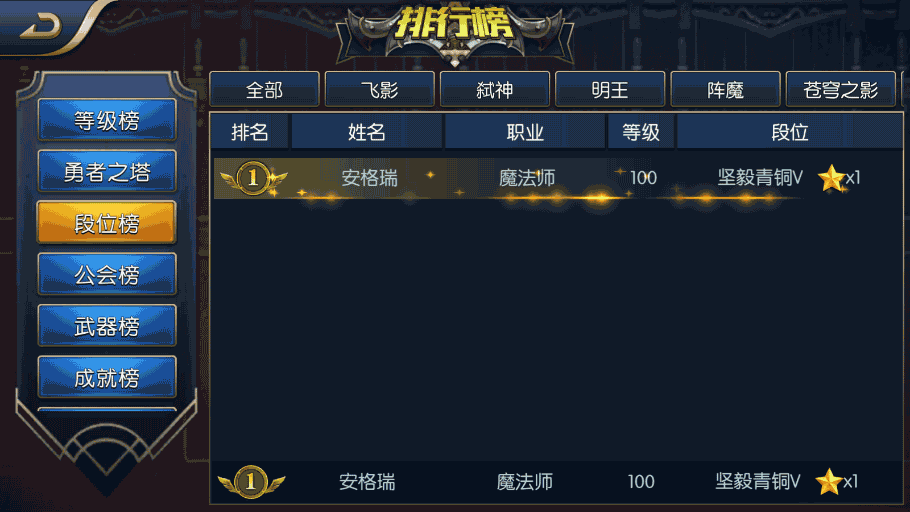910x512 pixels.
Task: Click the rank 1 winged medal in the list row
Action: click(x=253, y=178)
